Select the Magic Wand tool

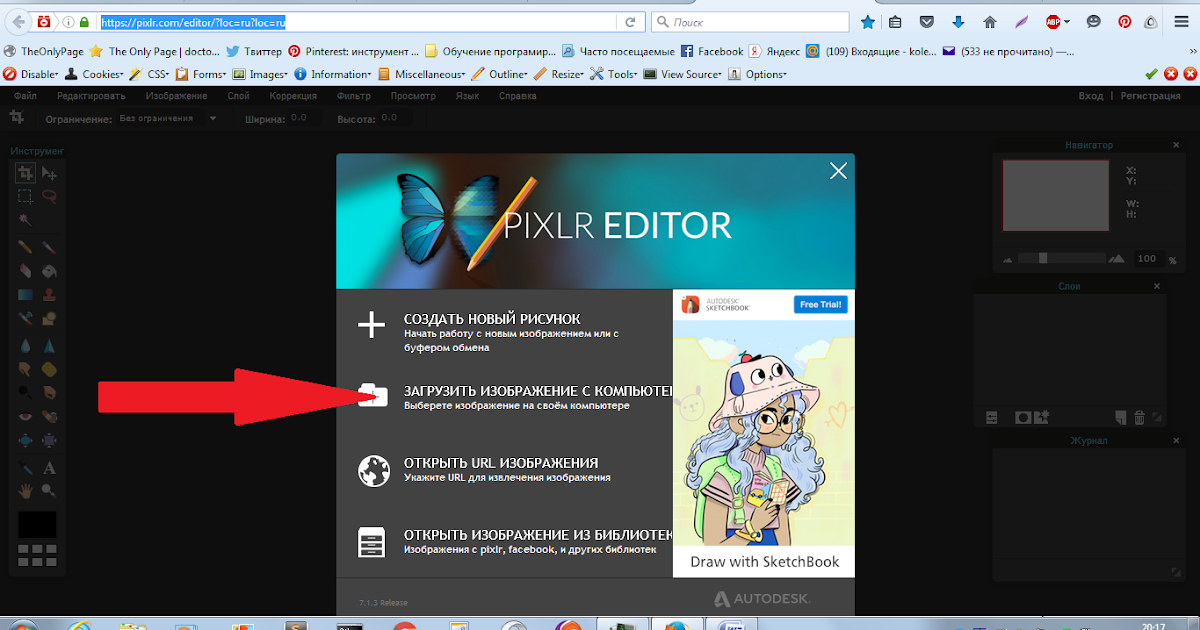26,219
